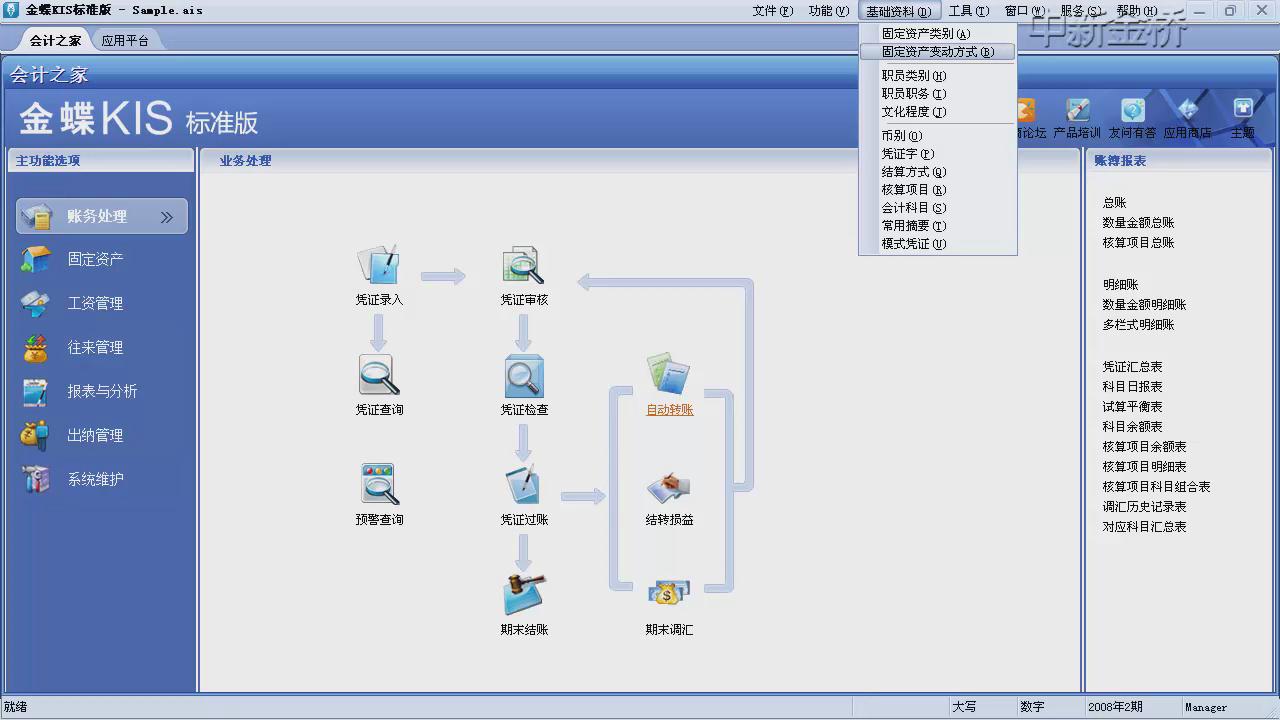Click the 应用商店 app store icon

(x=1187, y=110)
